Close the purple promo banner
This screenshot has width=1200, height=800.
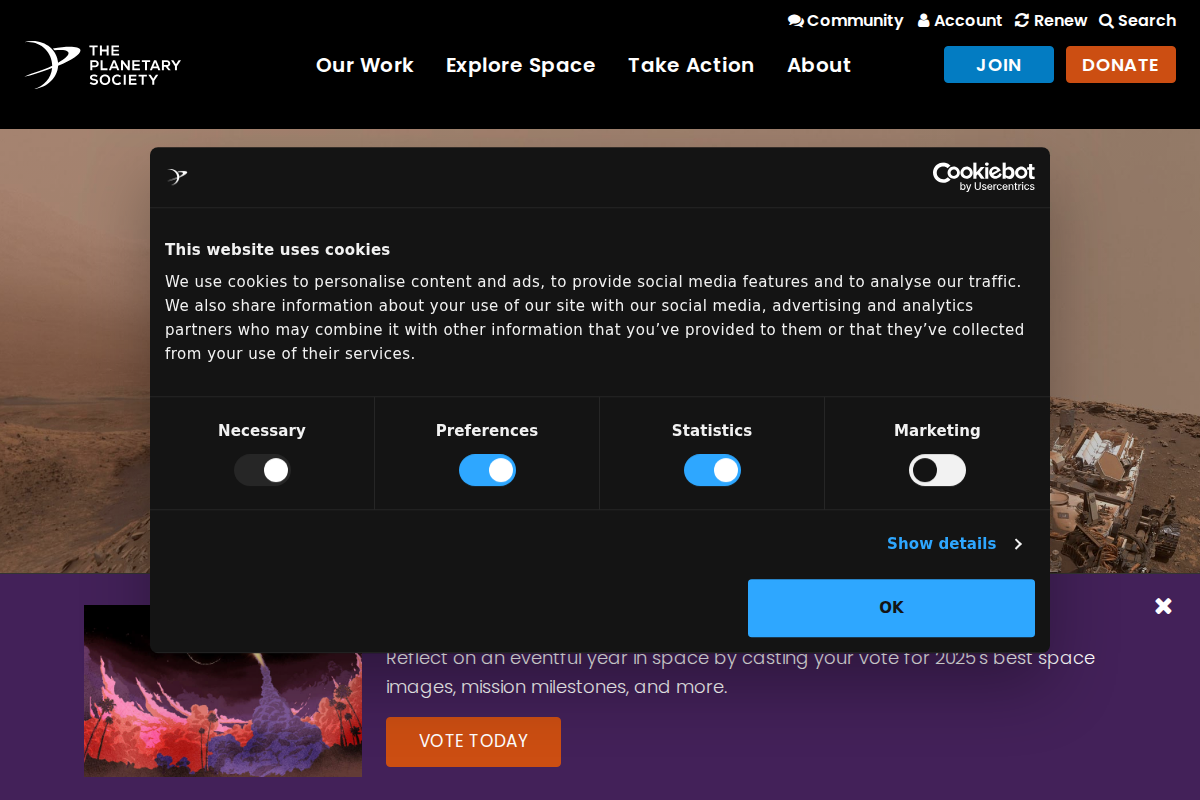pyautogui.click(x=1163, y=606)
